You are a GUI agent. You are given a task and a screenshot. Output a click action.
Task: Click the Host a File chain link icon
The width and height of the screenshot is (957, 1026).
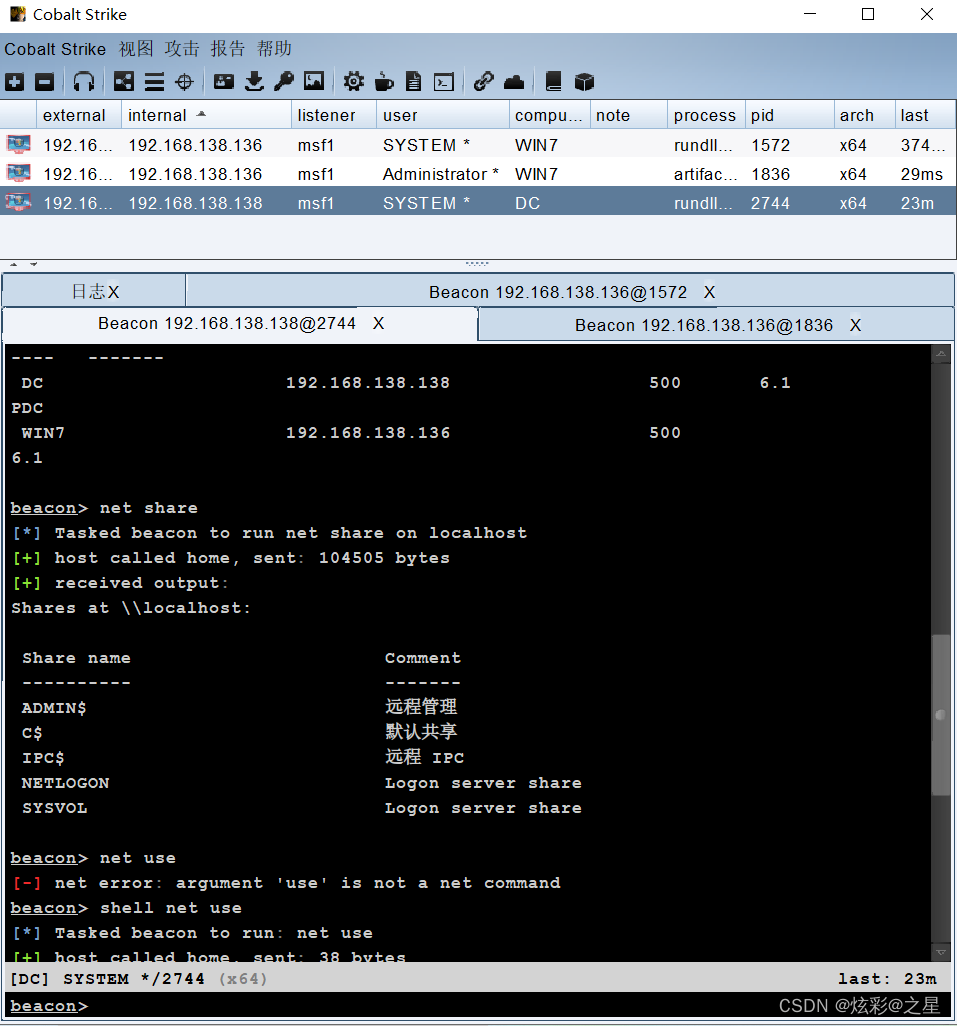pos(483,82)
